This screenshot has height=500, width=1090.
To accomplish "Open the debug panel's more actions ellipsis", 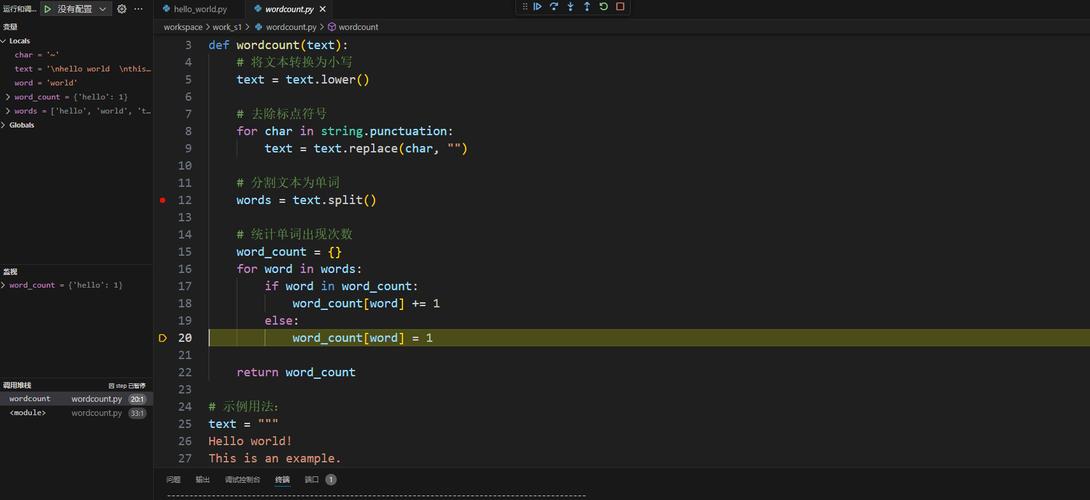I will click(x=138, y=9).
